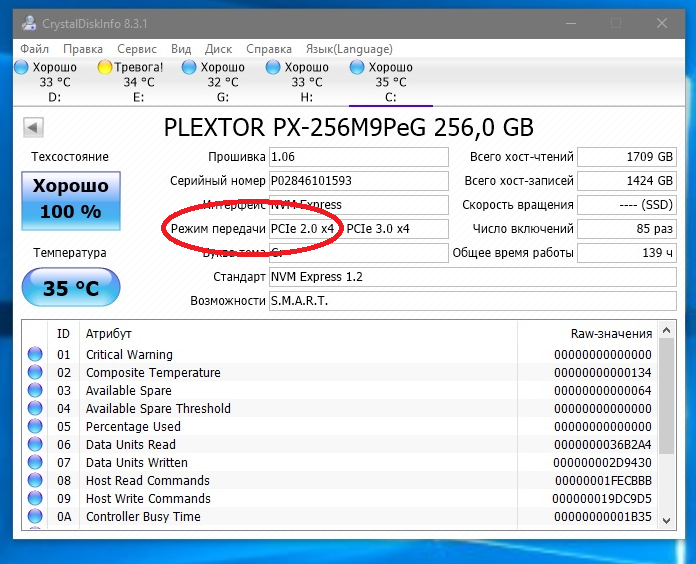The image size is (696, 564).
Task: Click raw value 00000001FECBBB
Action: point(603,481)
